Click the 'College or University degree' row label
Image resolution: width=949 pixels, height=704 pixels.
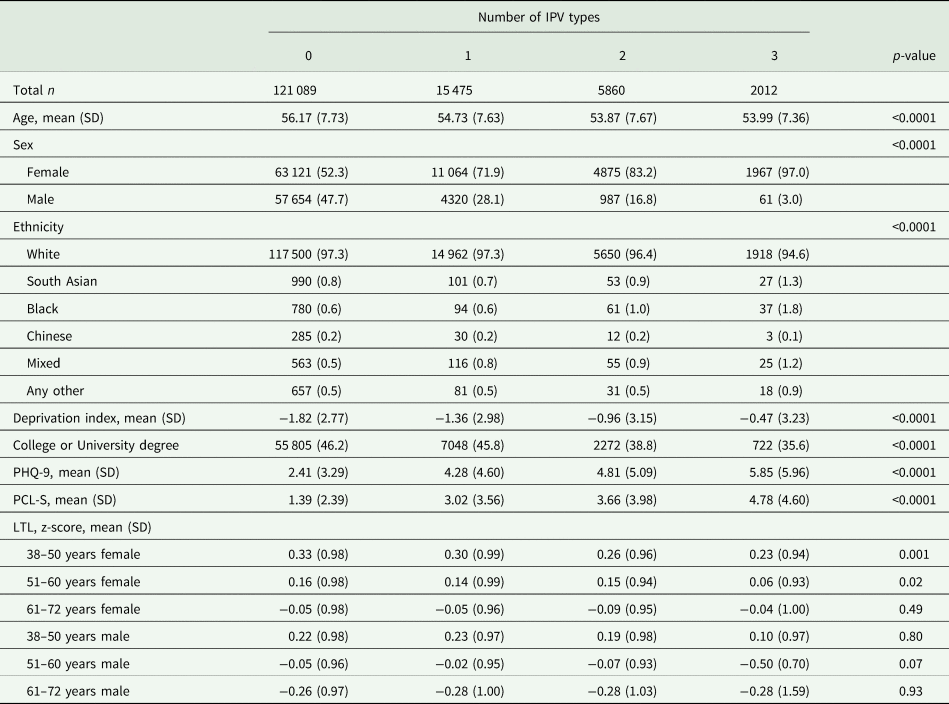pos(97,444)
